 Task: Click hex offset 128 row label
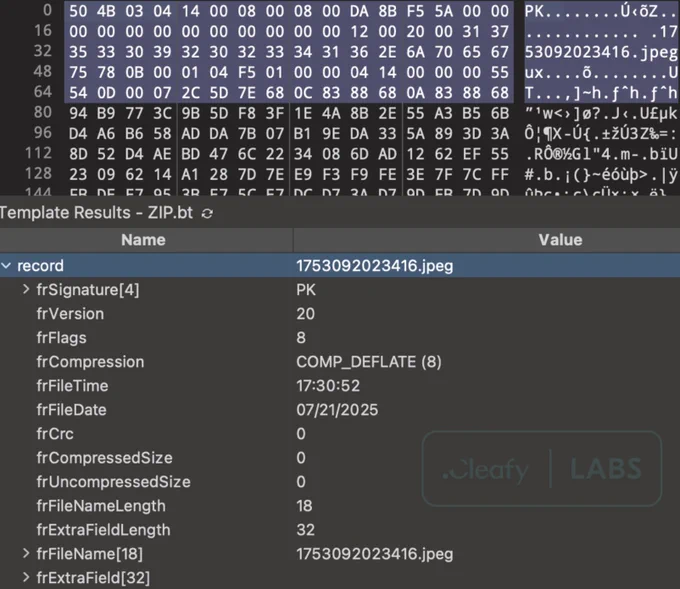coord(39,173)
